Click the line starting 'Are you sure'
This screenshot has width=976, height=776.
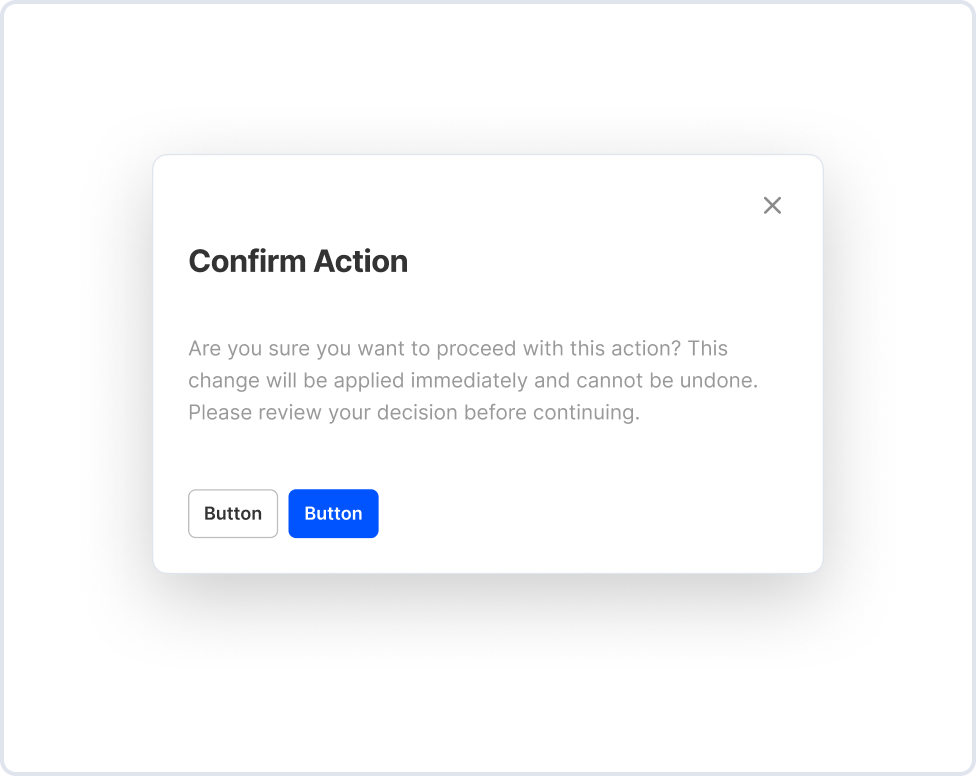[x=457, y=349]
